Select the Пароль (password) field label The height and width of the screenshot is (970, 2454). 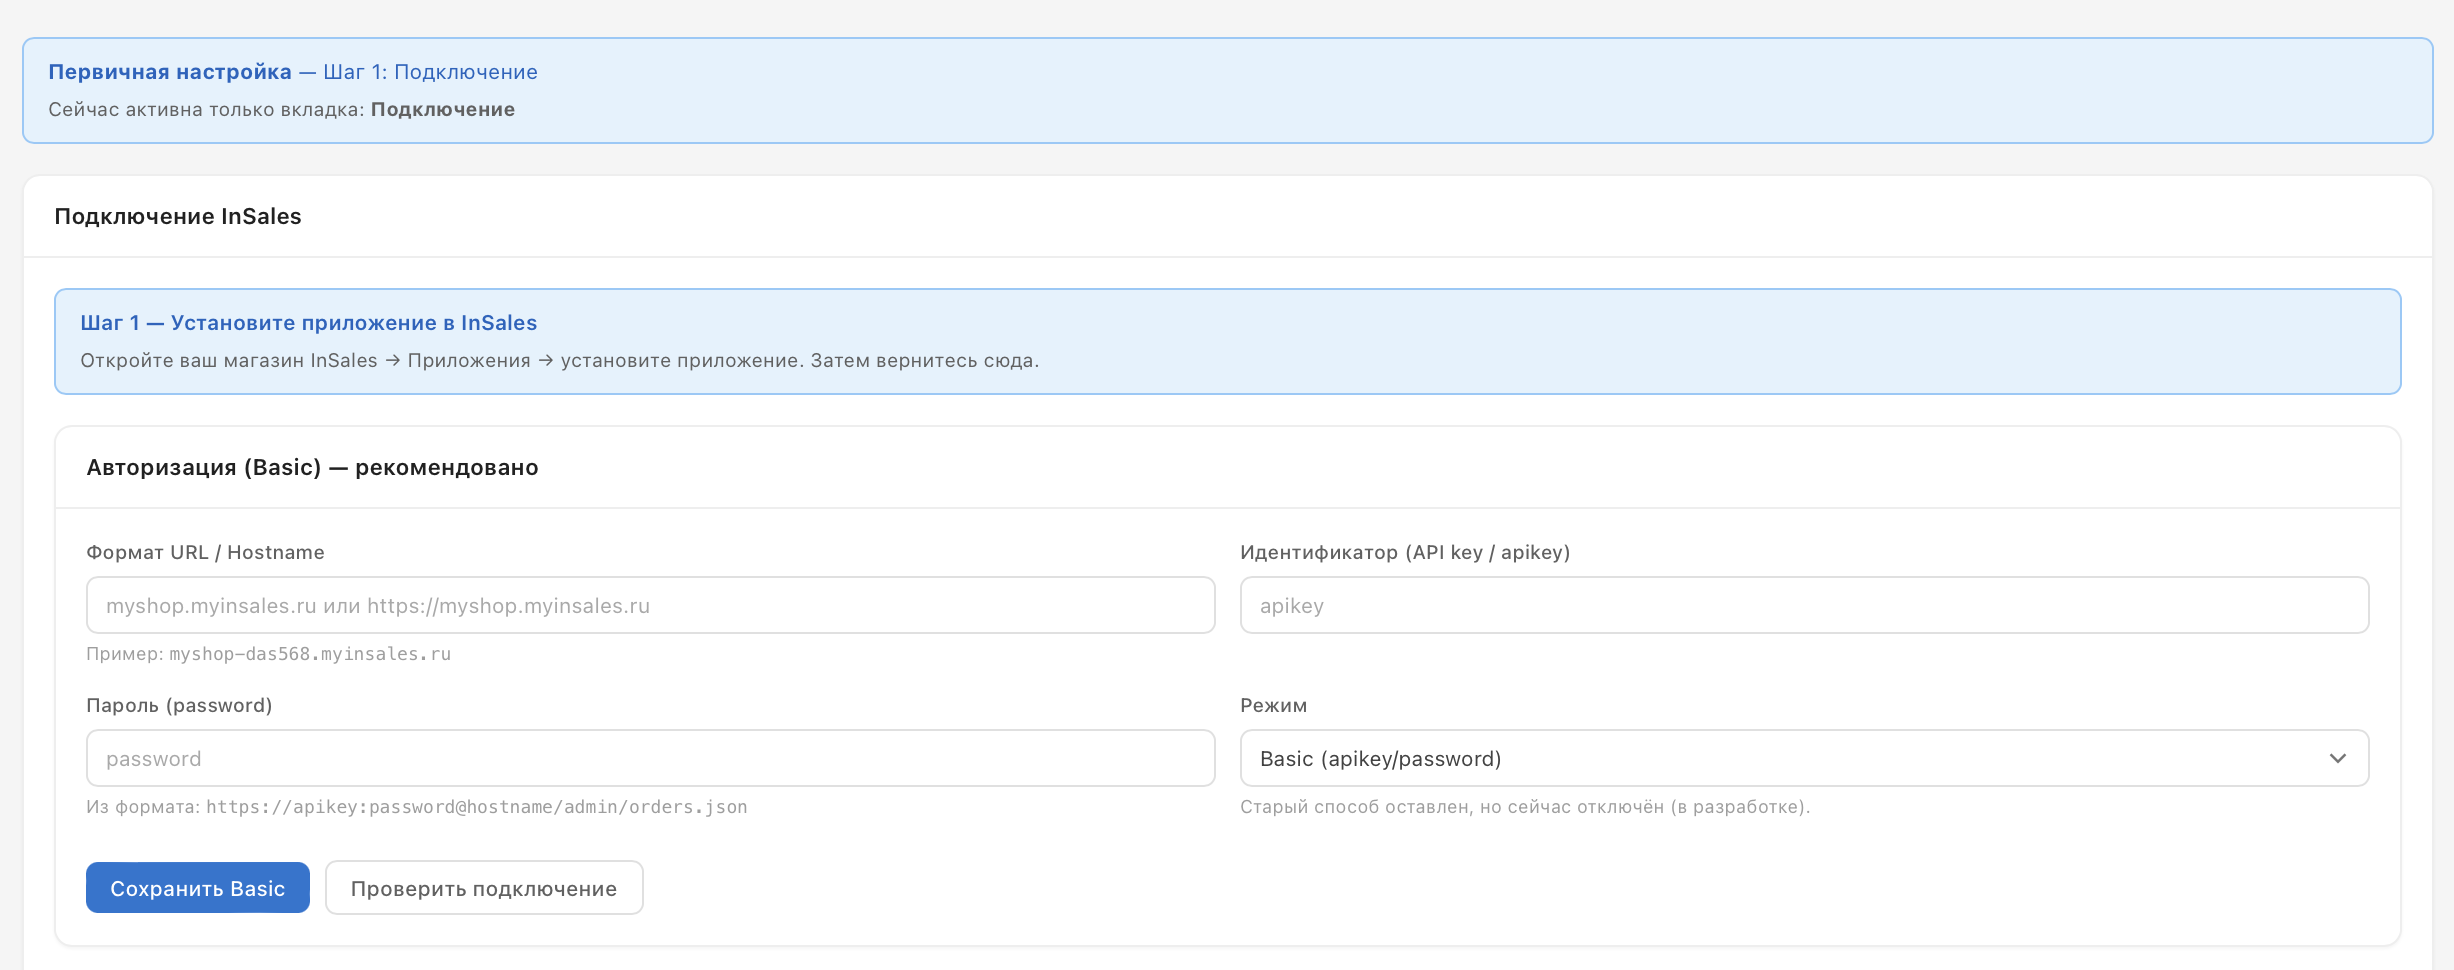coord(179,705)
